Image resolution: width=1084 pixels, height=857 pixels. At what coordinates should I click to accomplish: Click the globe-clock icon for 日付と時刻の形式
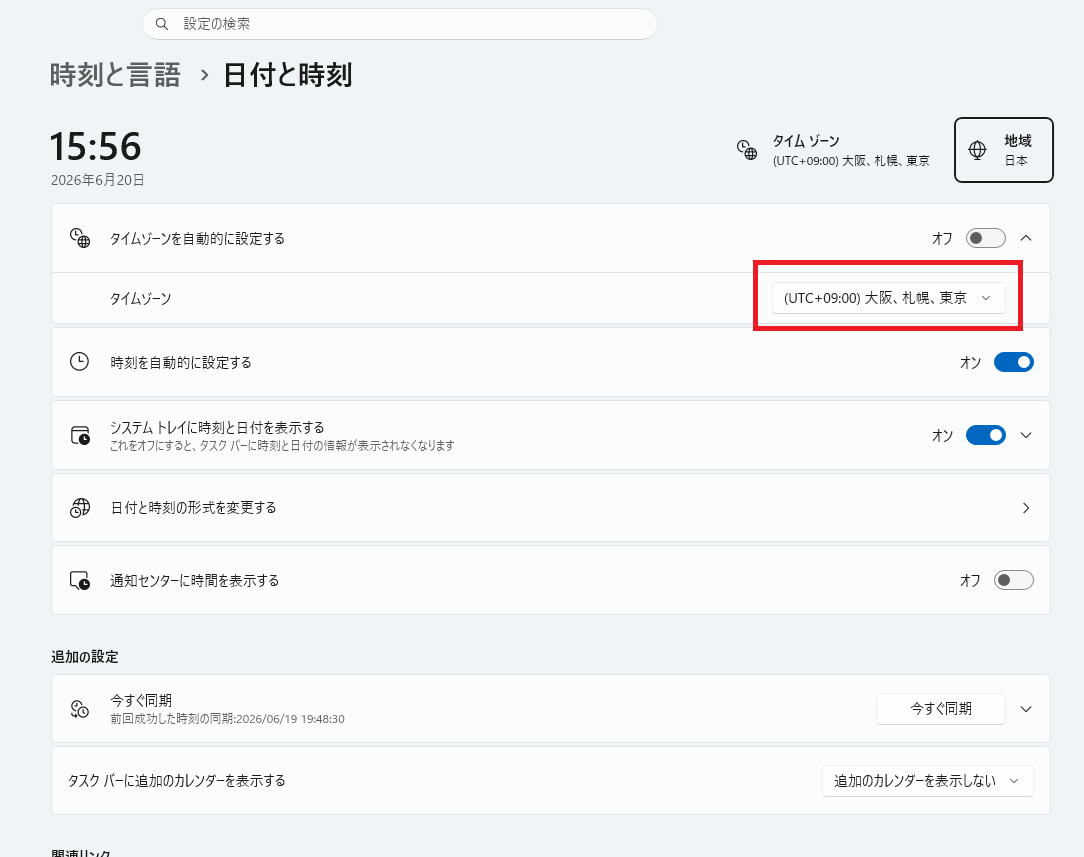click(80, 508)
